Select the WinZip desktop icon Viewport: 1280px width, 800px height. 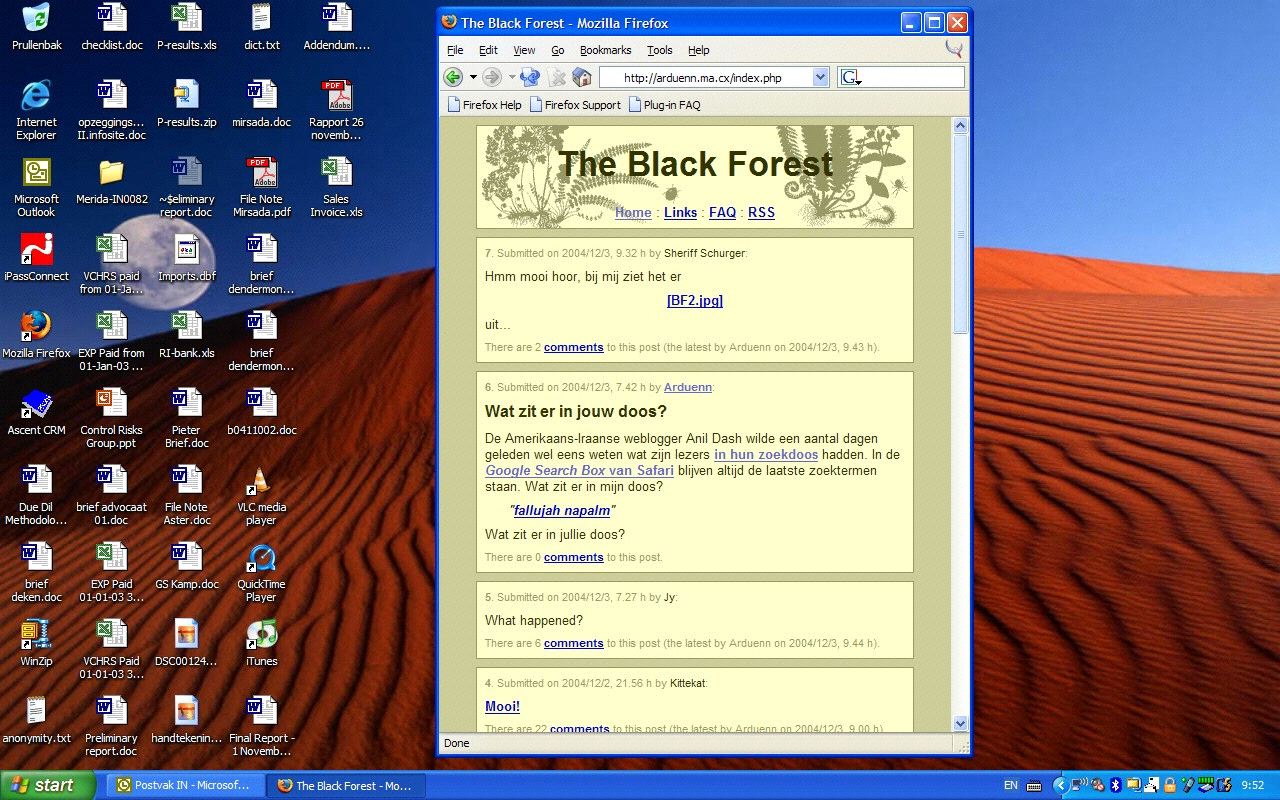pos(36,642)
